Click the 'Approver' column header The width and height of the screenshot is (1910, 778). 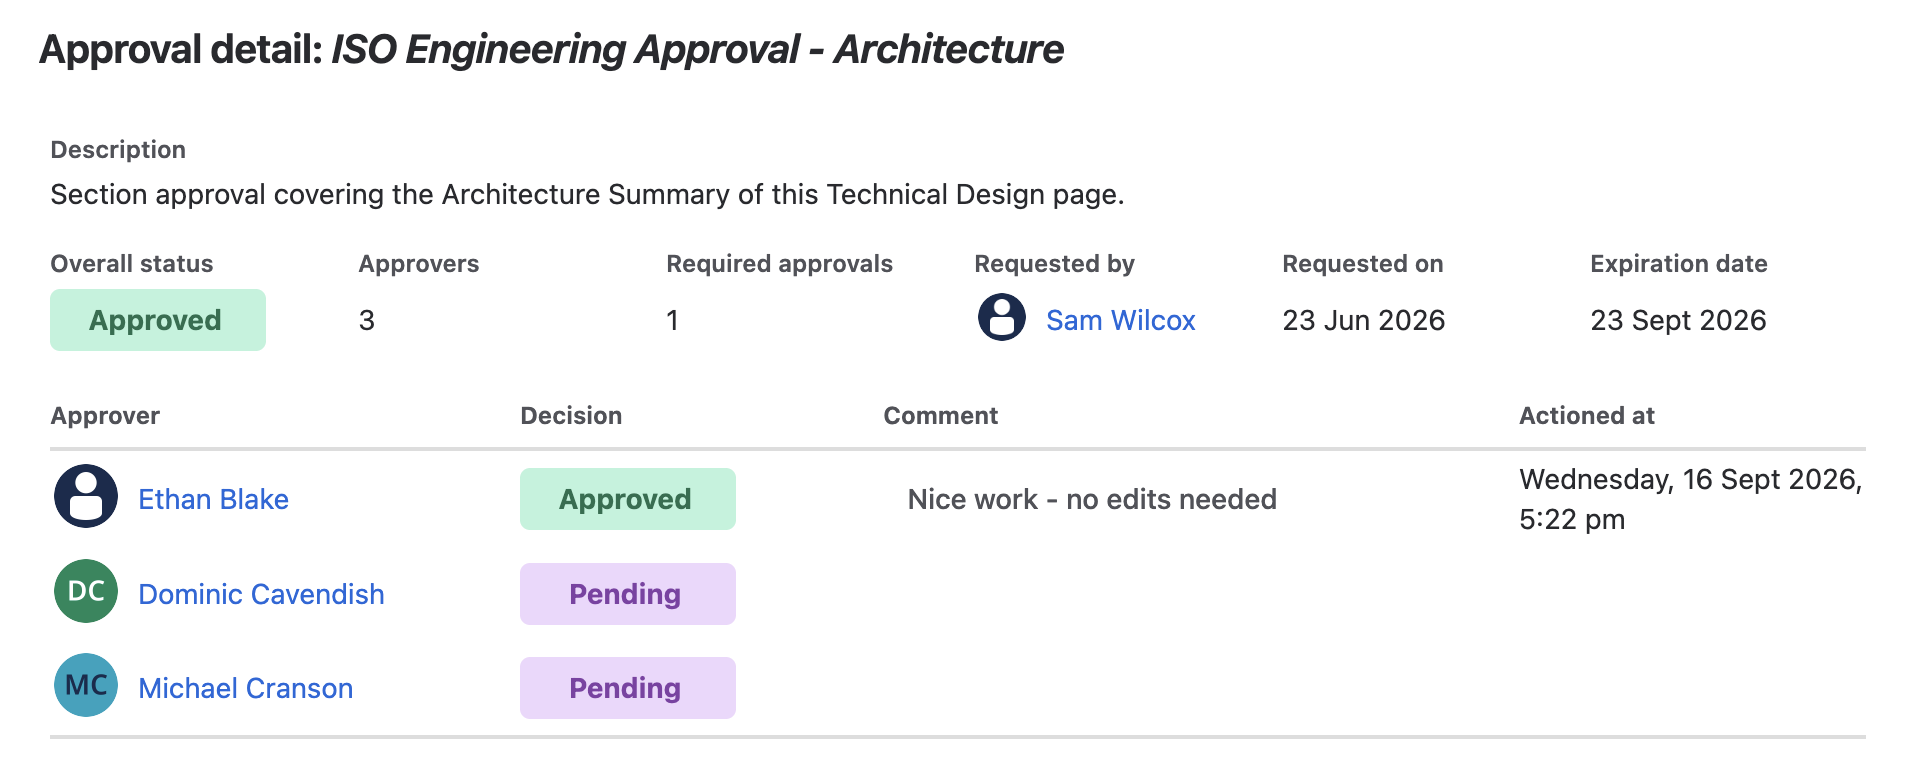click(105, 416)
